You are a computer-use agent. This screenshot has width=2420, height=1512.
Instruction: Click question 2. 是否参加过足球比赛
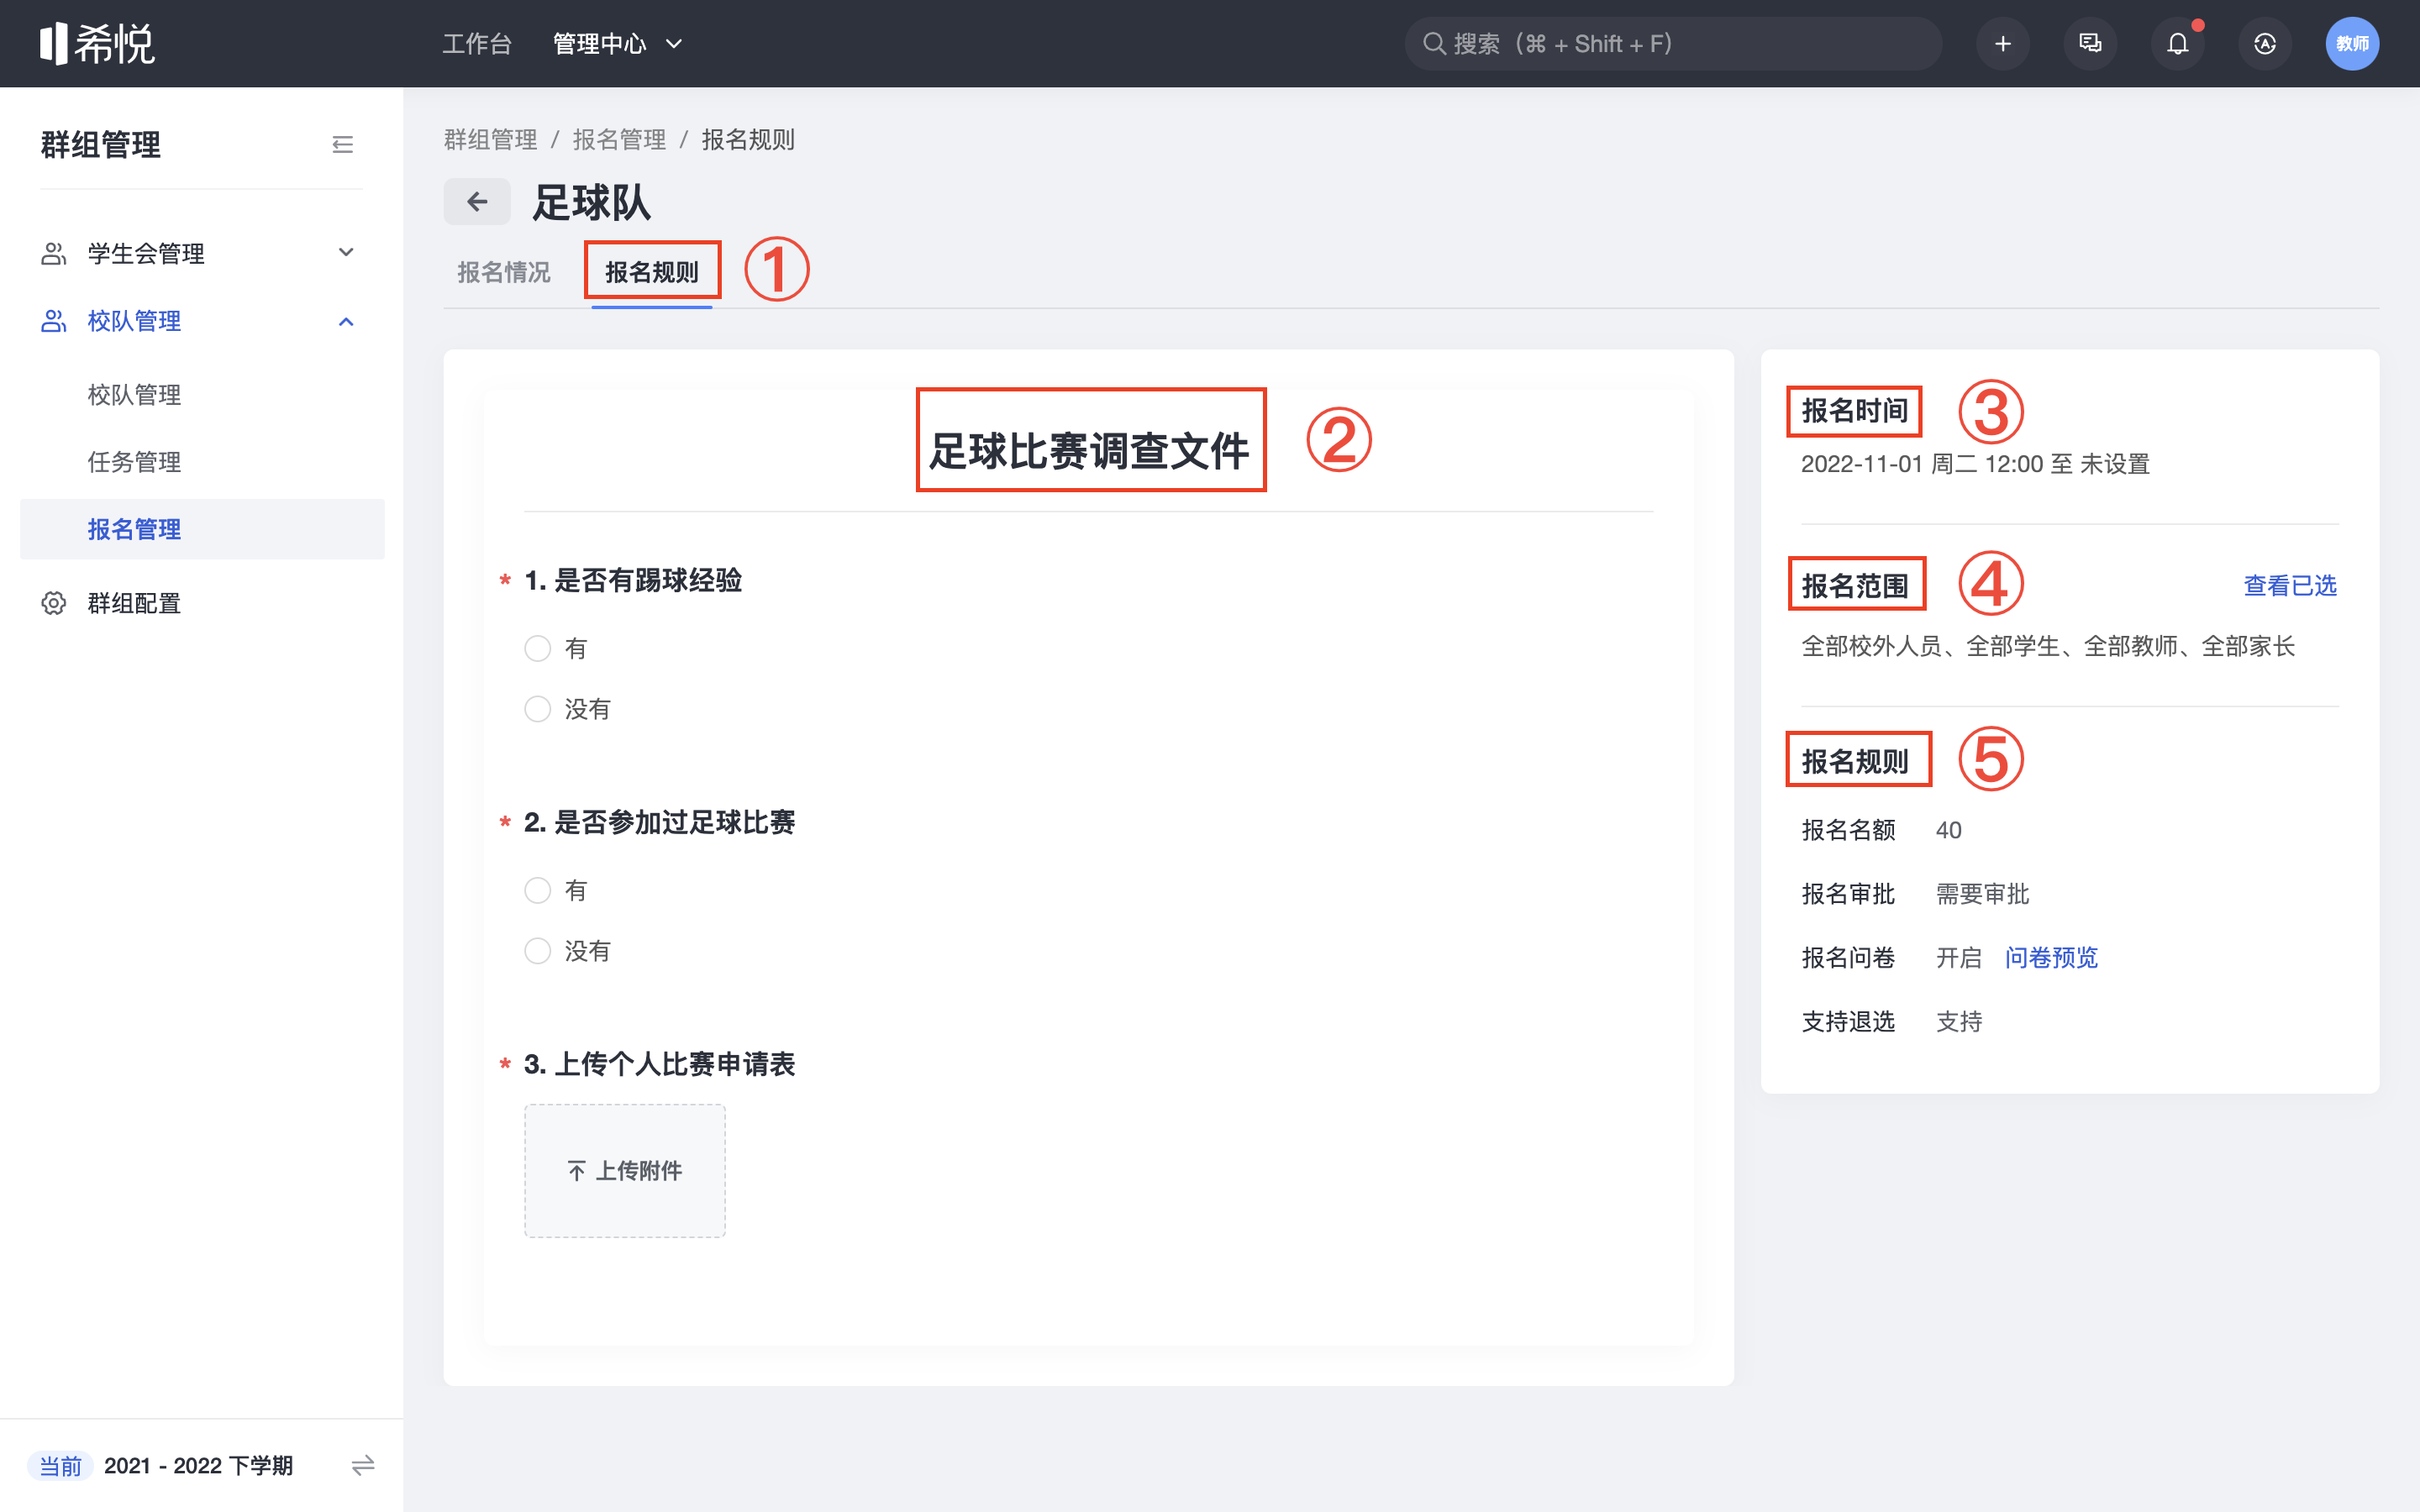tap(659, 822)
